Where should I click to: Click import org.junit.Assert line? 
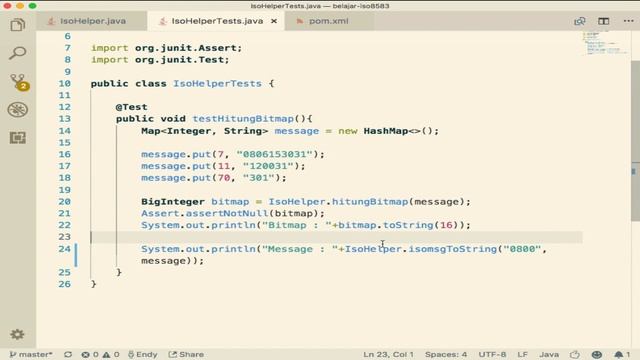[167, 48]
